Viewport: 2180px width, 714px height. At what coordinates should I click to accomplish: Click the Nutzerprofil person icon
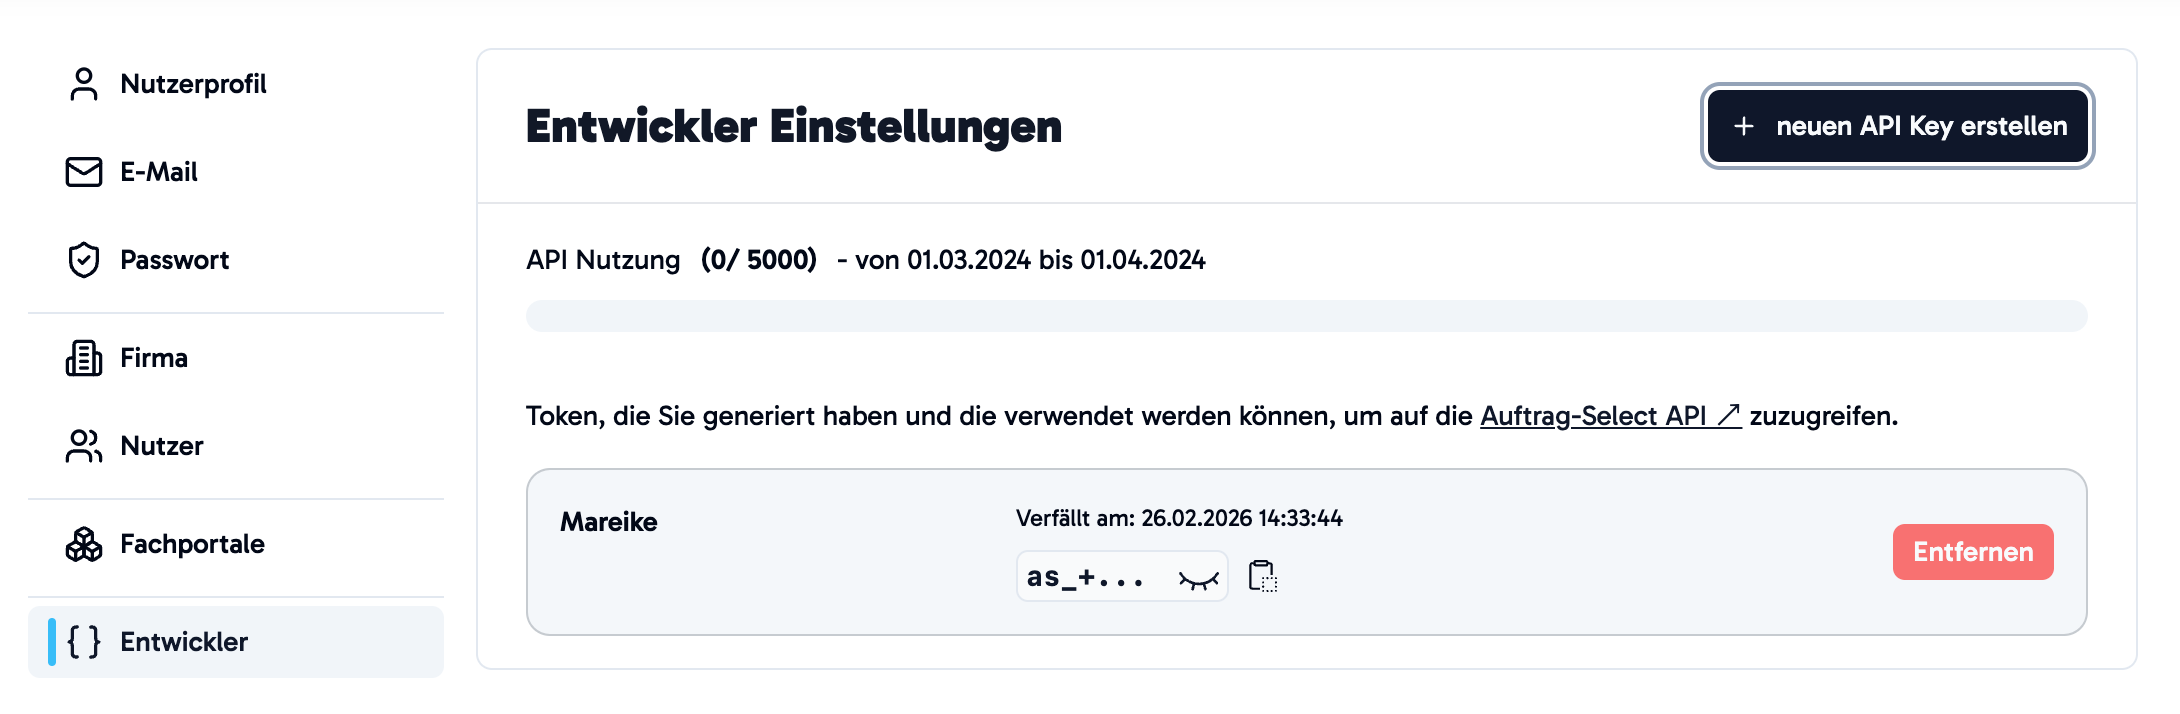pyautogui.click(x=84, y=84)
